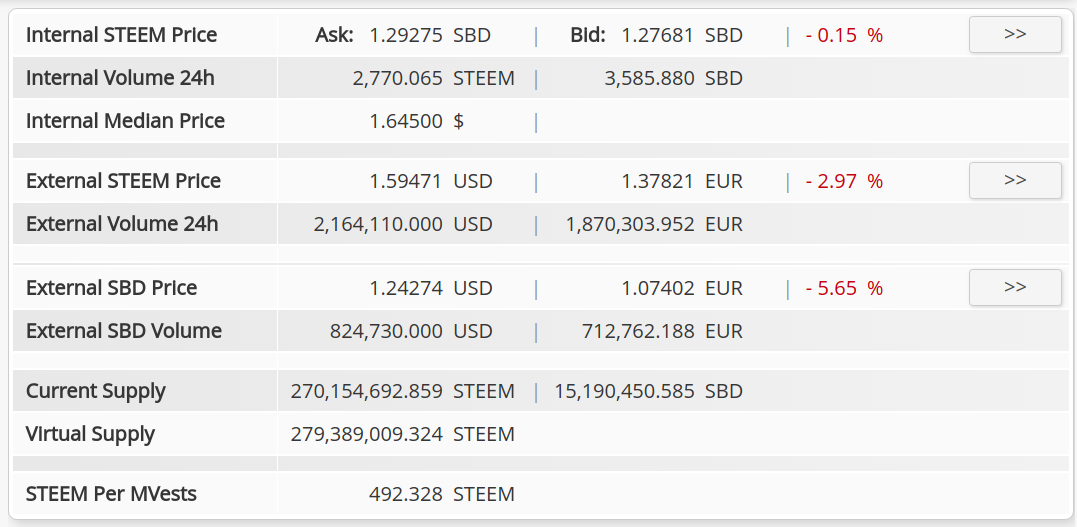Click External Volume 24h label
The height and width of the screenshot is (527, 1077).
122,224
